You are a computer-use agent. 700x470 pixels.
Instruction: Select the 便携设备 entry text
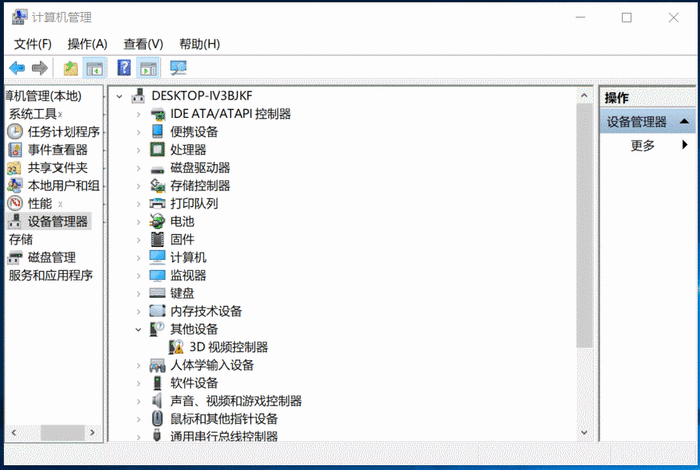[194, 132]
